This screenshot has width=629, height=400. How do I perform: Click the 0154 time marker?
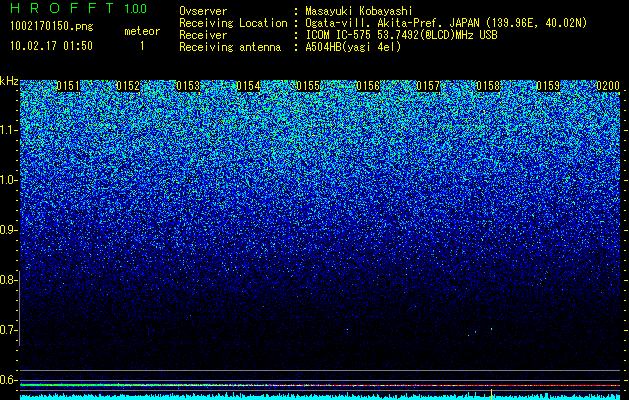(x=248, y=86)
